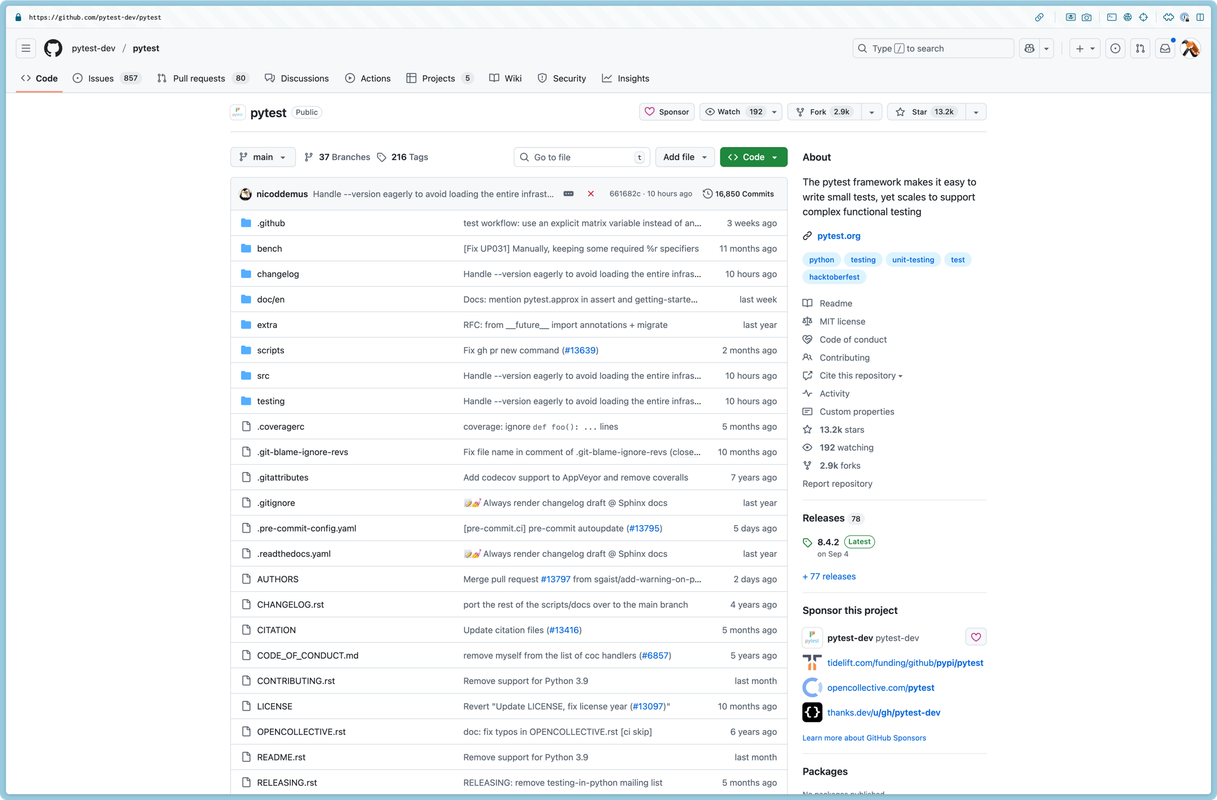The image size is (1217, 800).
Task: Open the + 77 releases link
Action: (829, 576)
